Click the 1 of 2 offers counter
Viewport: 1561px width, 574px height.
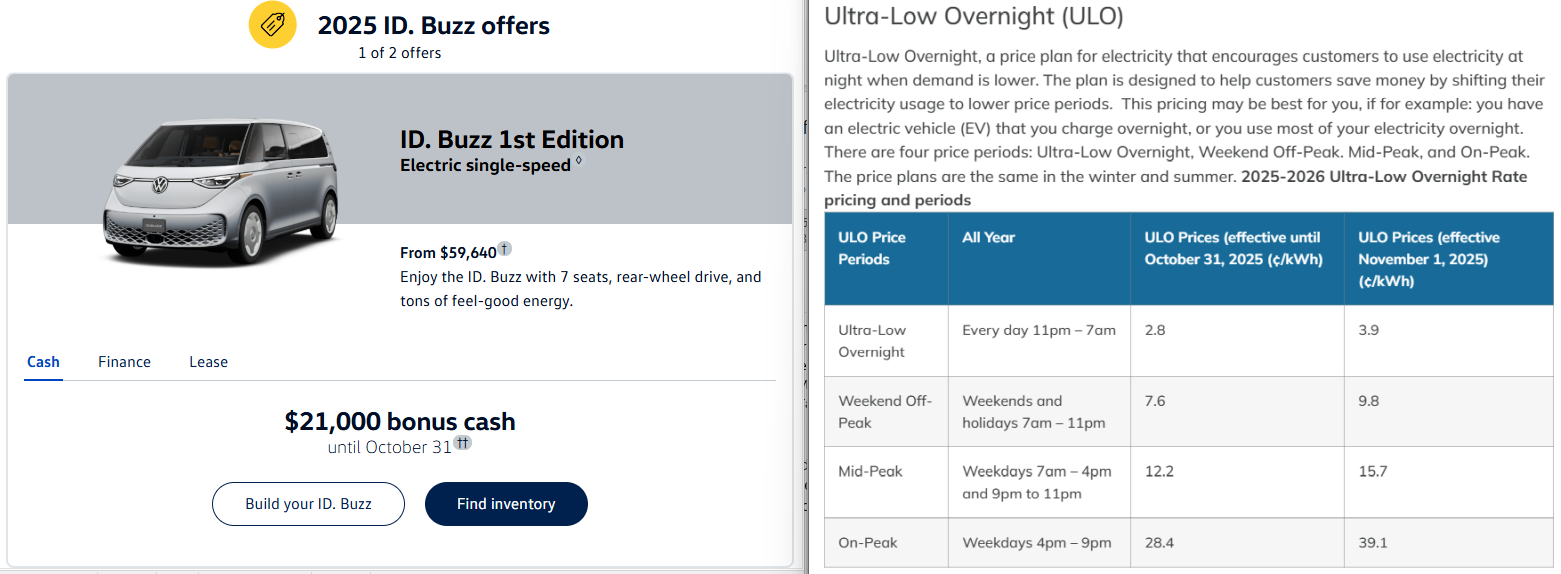click(399, 53)
